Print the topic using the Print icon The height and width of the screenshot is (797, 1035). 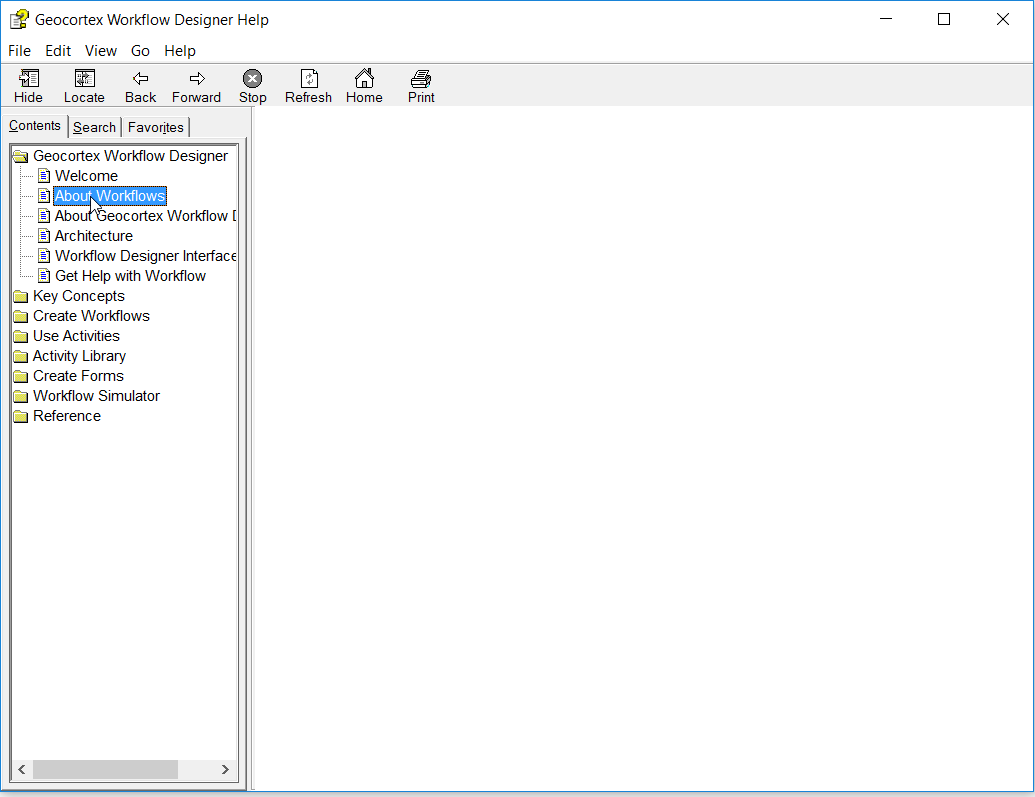pyautogui.click(x=420, y=79)
